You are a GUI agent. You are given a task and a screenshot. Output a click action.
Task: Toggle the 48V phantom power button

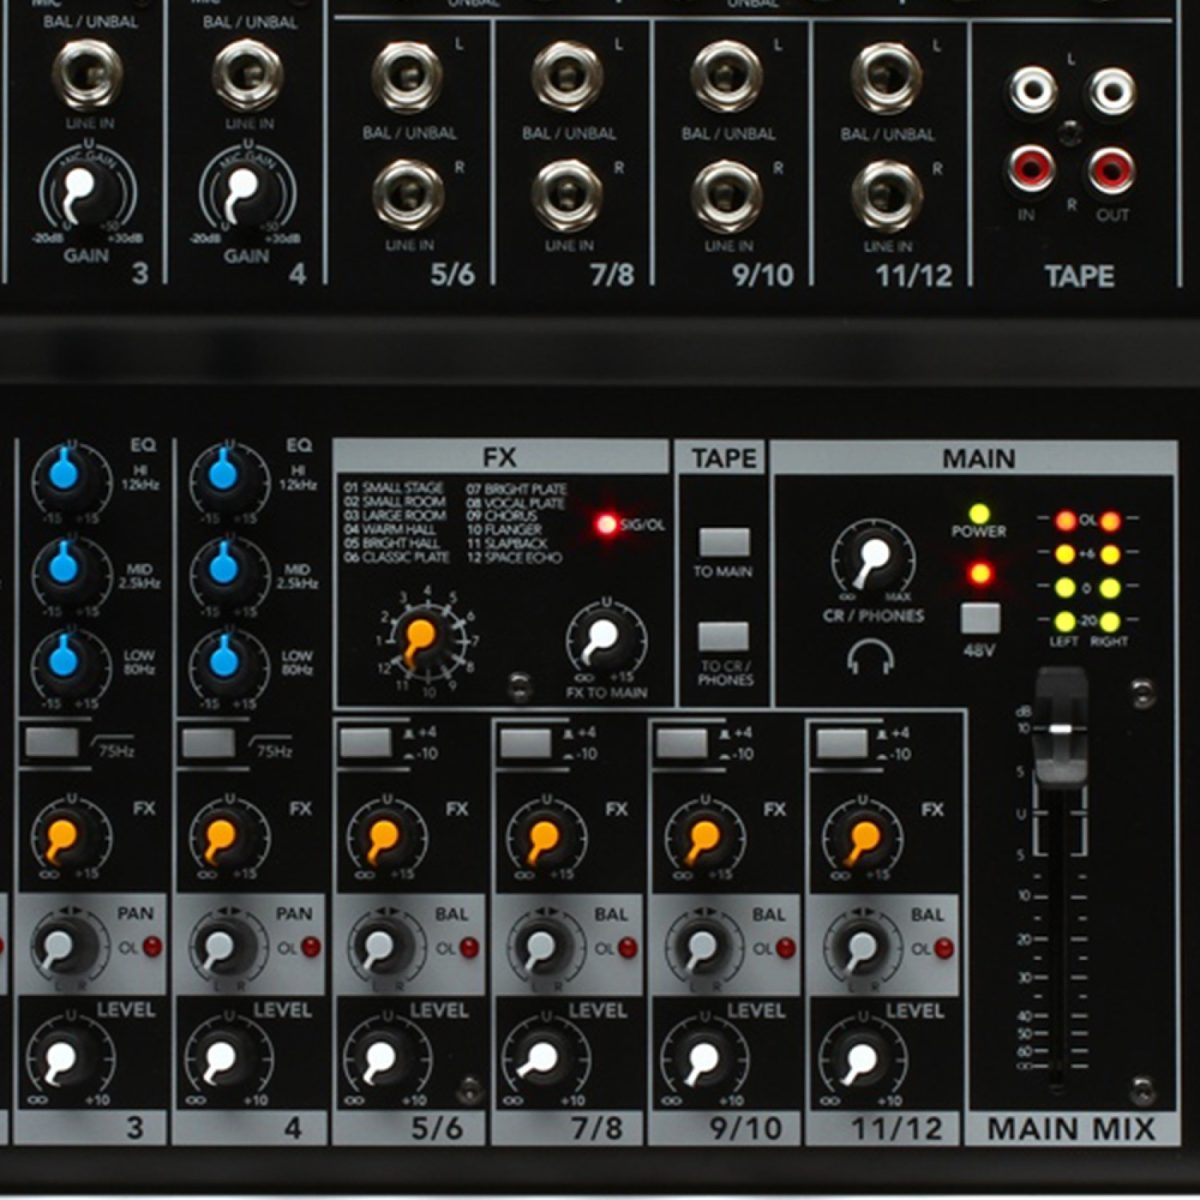coord(981,618)
